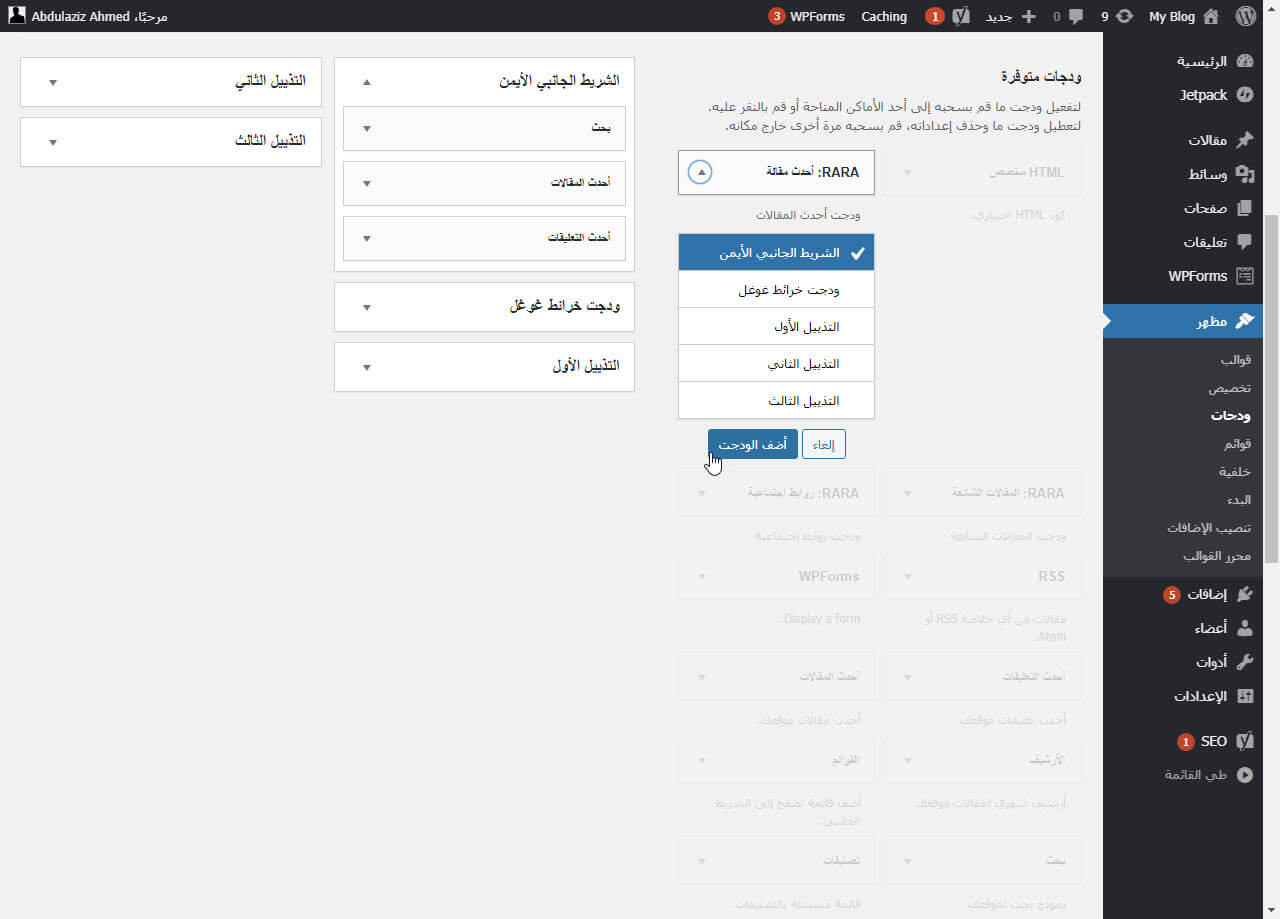Choose التذييل الأول in chooser list
The width and height of the screenshot is (1280, 919).
[776, 326]
